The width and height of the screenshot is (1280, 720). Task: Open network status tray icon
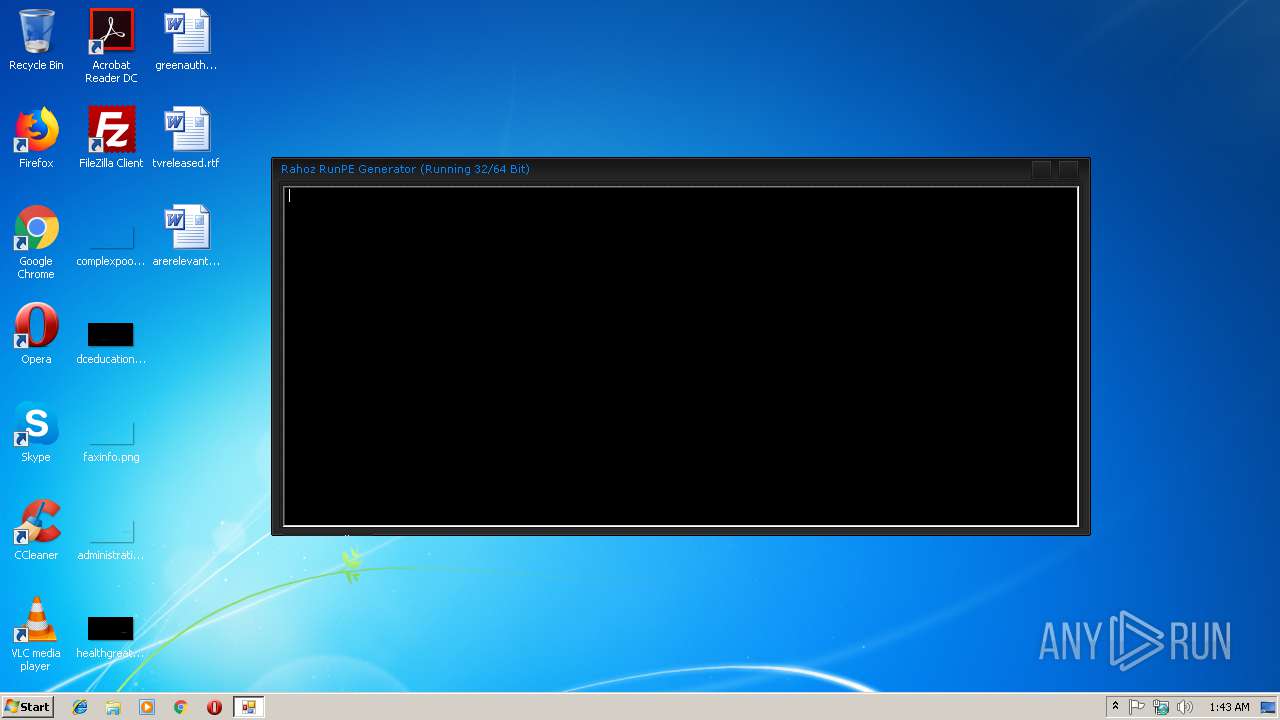point(1161,707)
